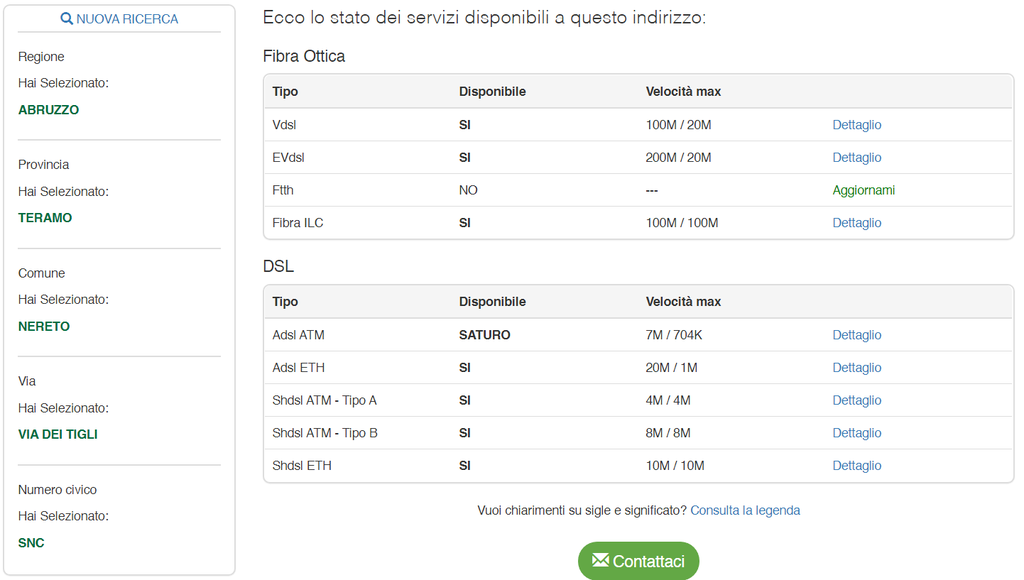Start a new search via NUOVA RICERCA
1024x580 pixels.
coord(126,19)
